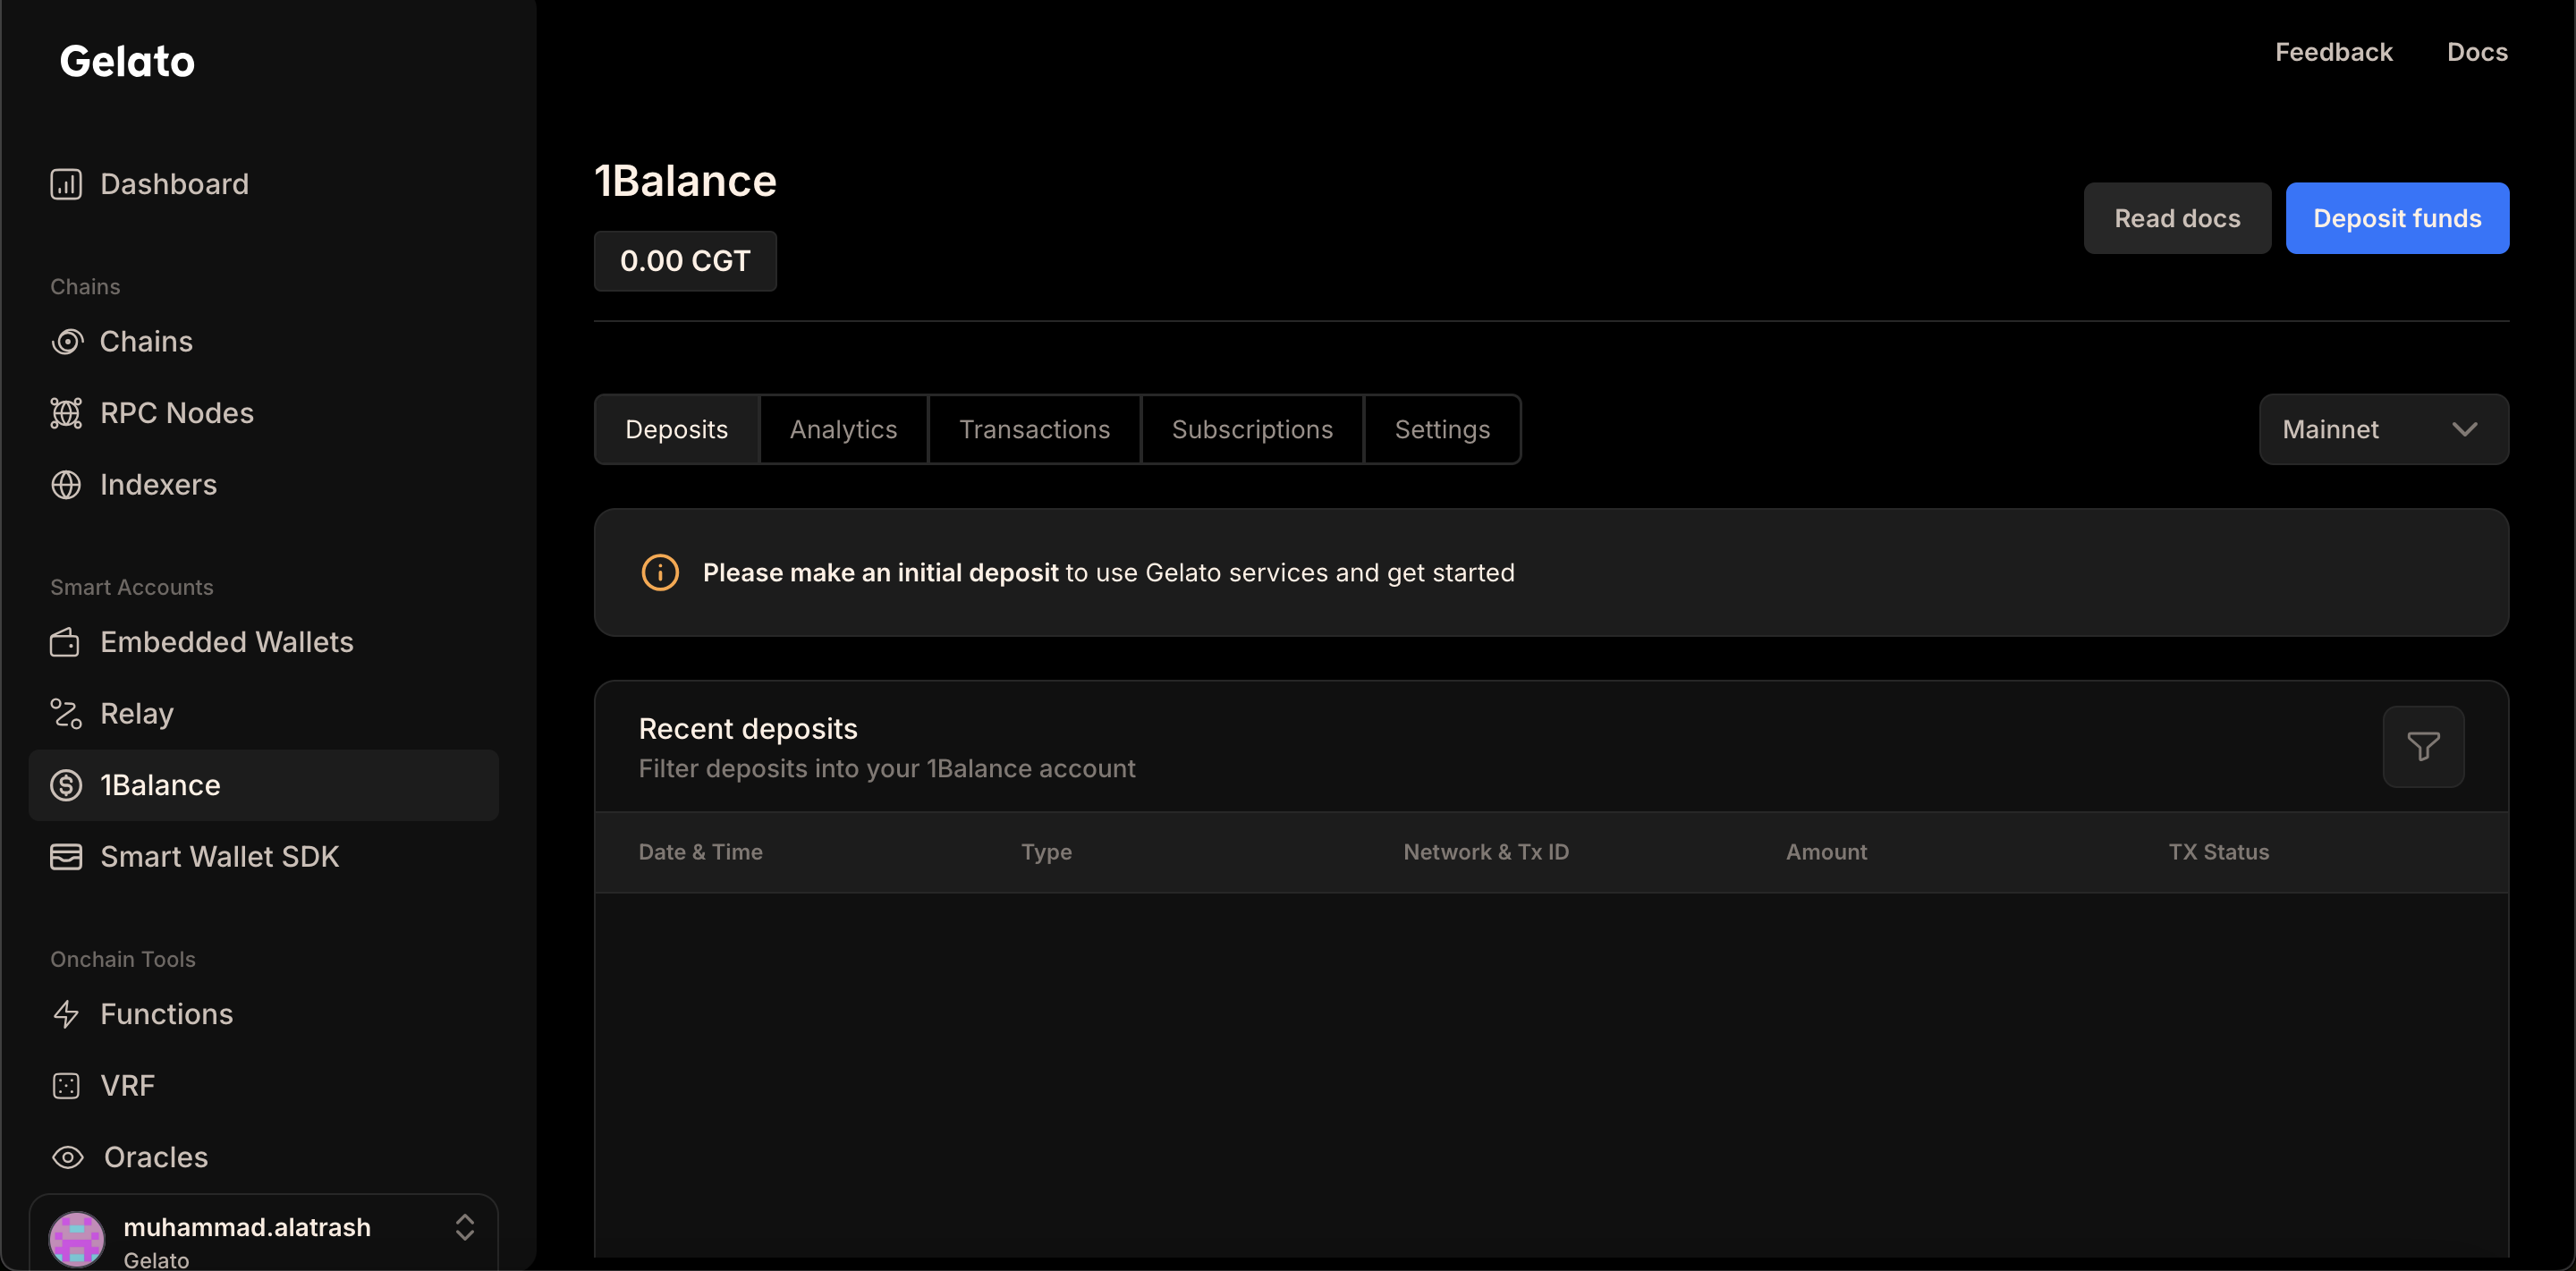Click the 1Balance dollar coin icon

[66, 785]
